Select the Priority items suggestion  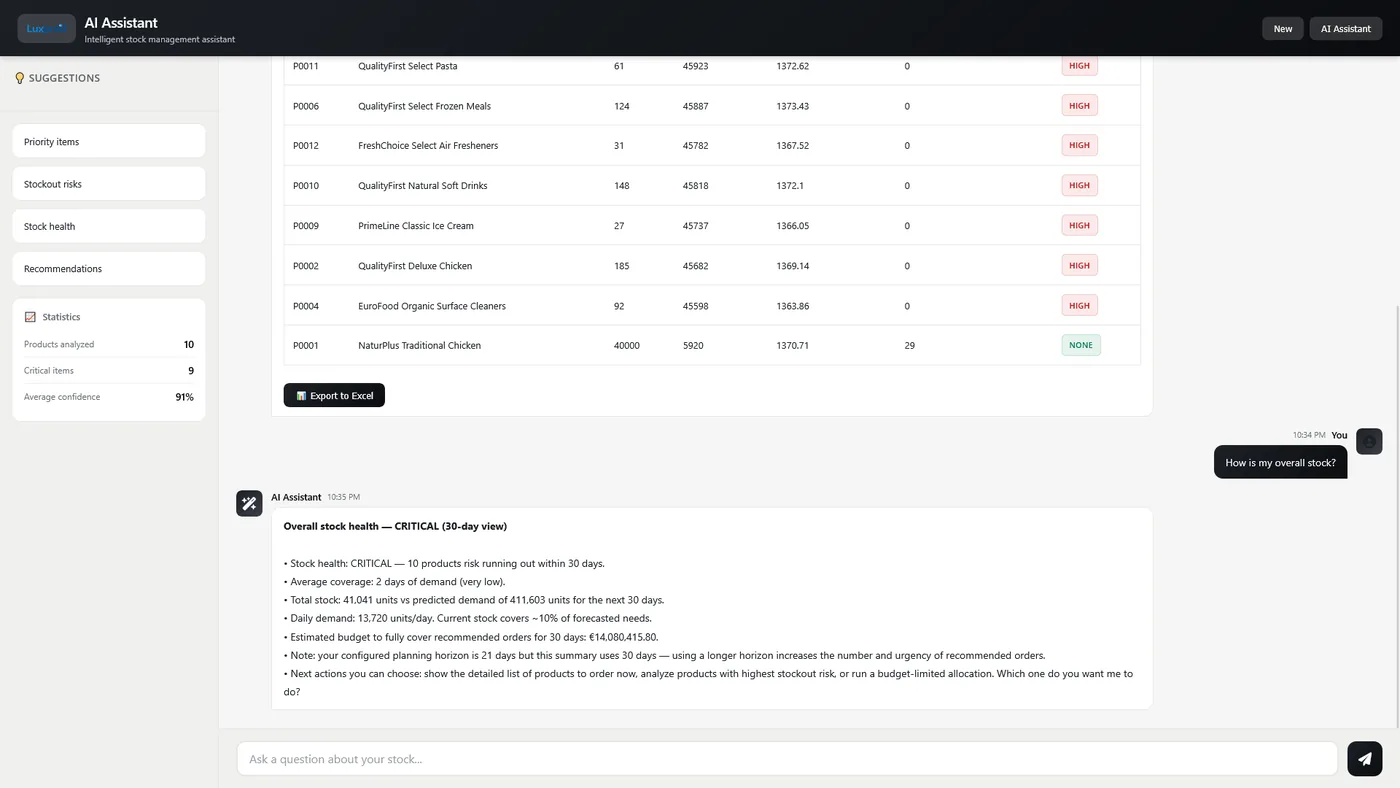coord(109,141)
